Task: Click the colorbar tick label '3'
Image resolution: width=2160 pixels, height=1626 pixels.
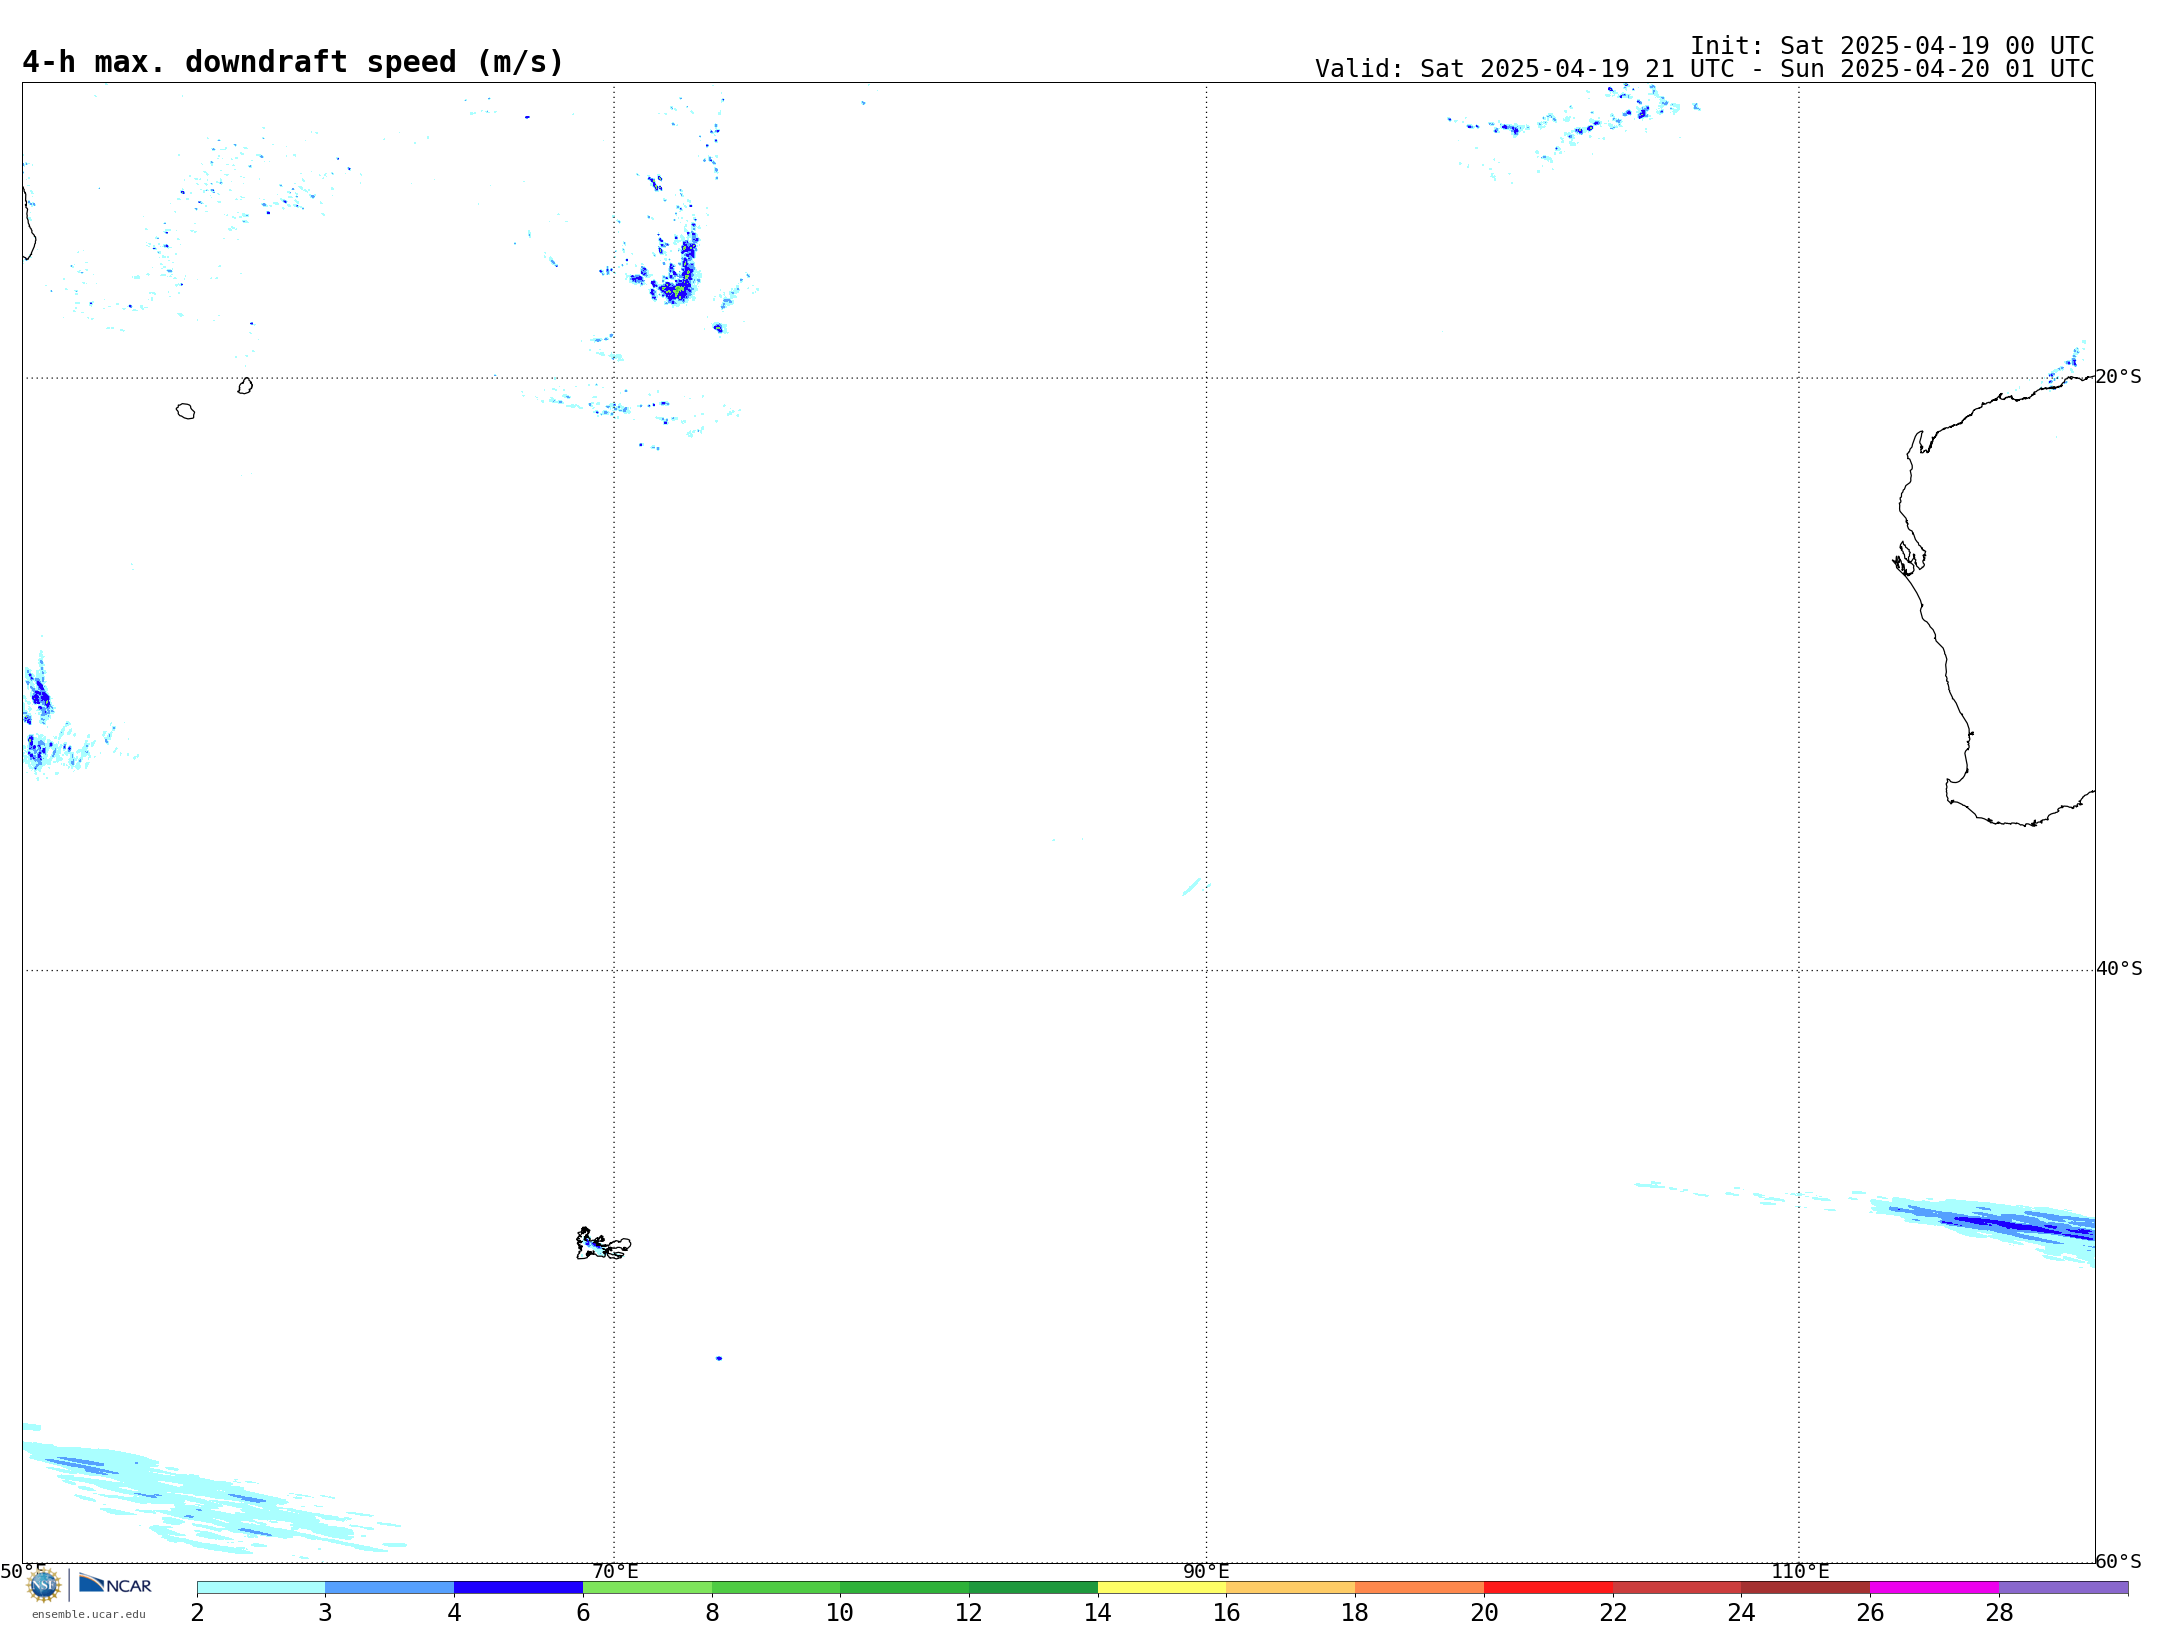Action: (325, 1613)
